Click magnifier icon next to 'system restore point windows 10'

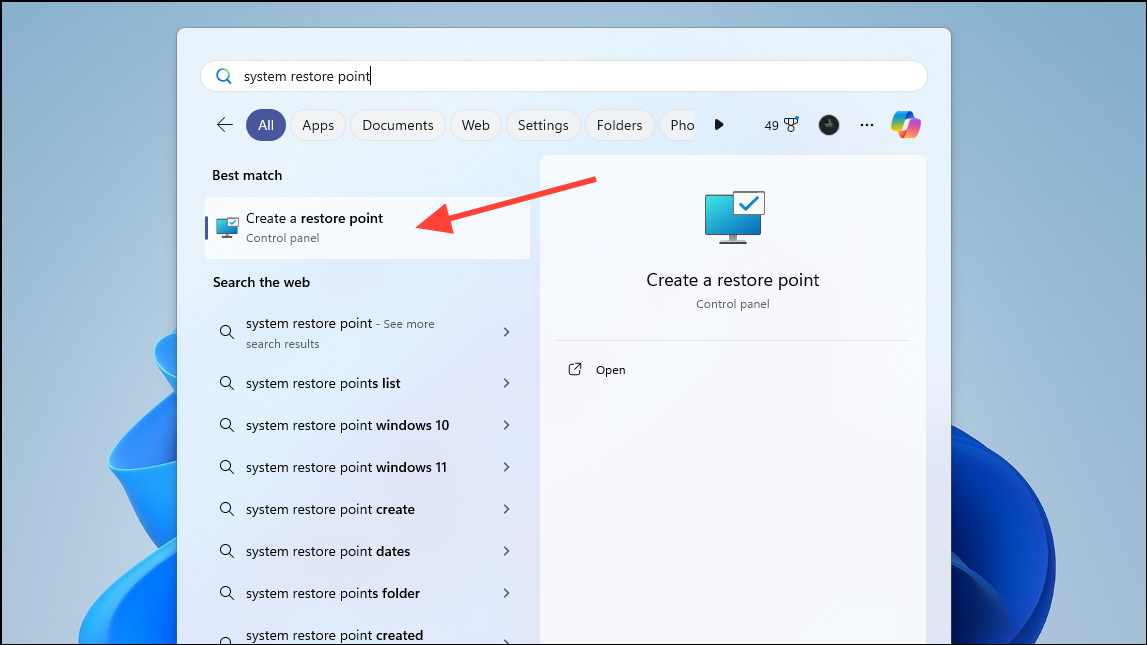point(227,425)
